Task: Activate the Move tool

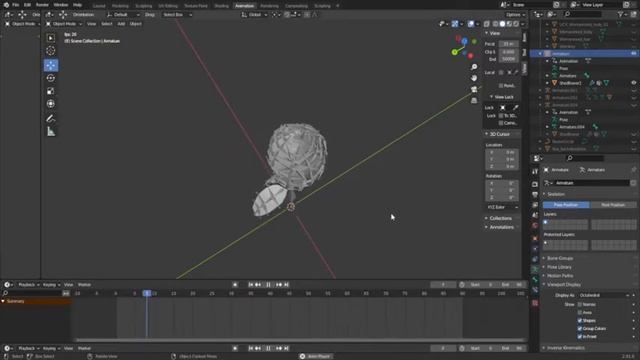Action: tap(51, 65)
